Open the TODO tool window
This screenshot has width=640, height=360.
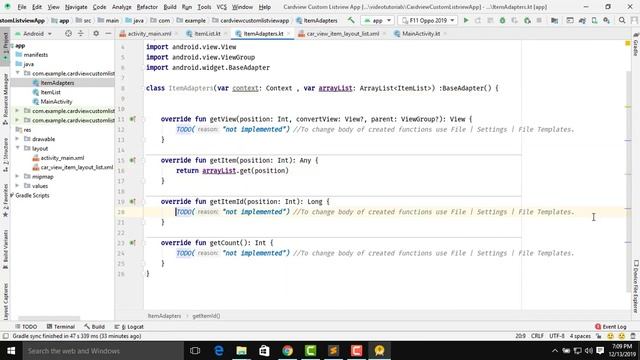coord(26,327)
